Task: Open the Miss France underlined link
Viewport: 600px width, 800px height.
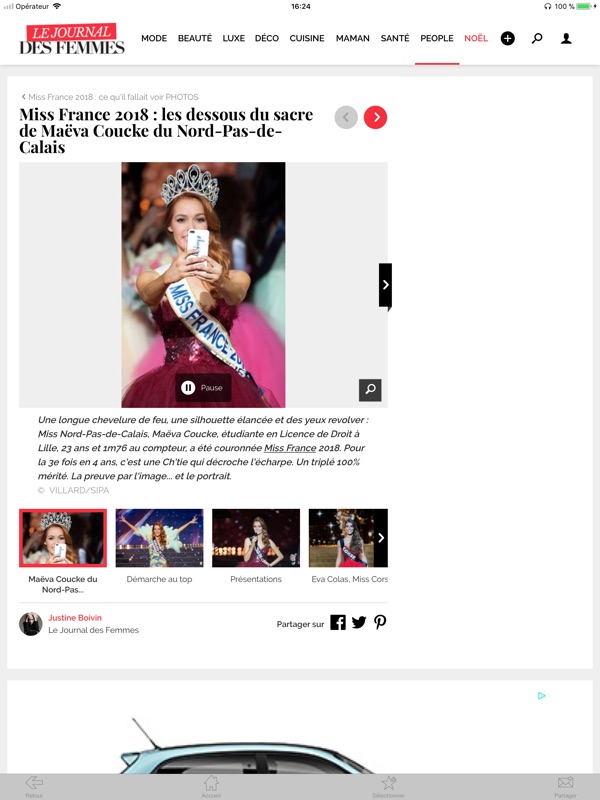Action: coord(290,448)
